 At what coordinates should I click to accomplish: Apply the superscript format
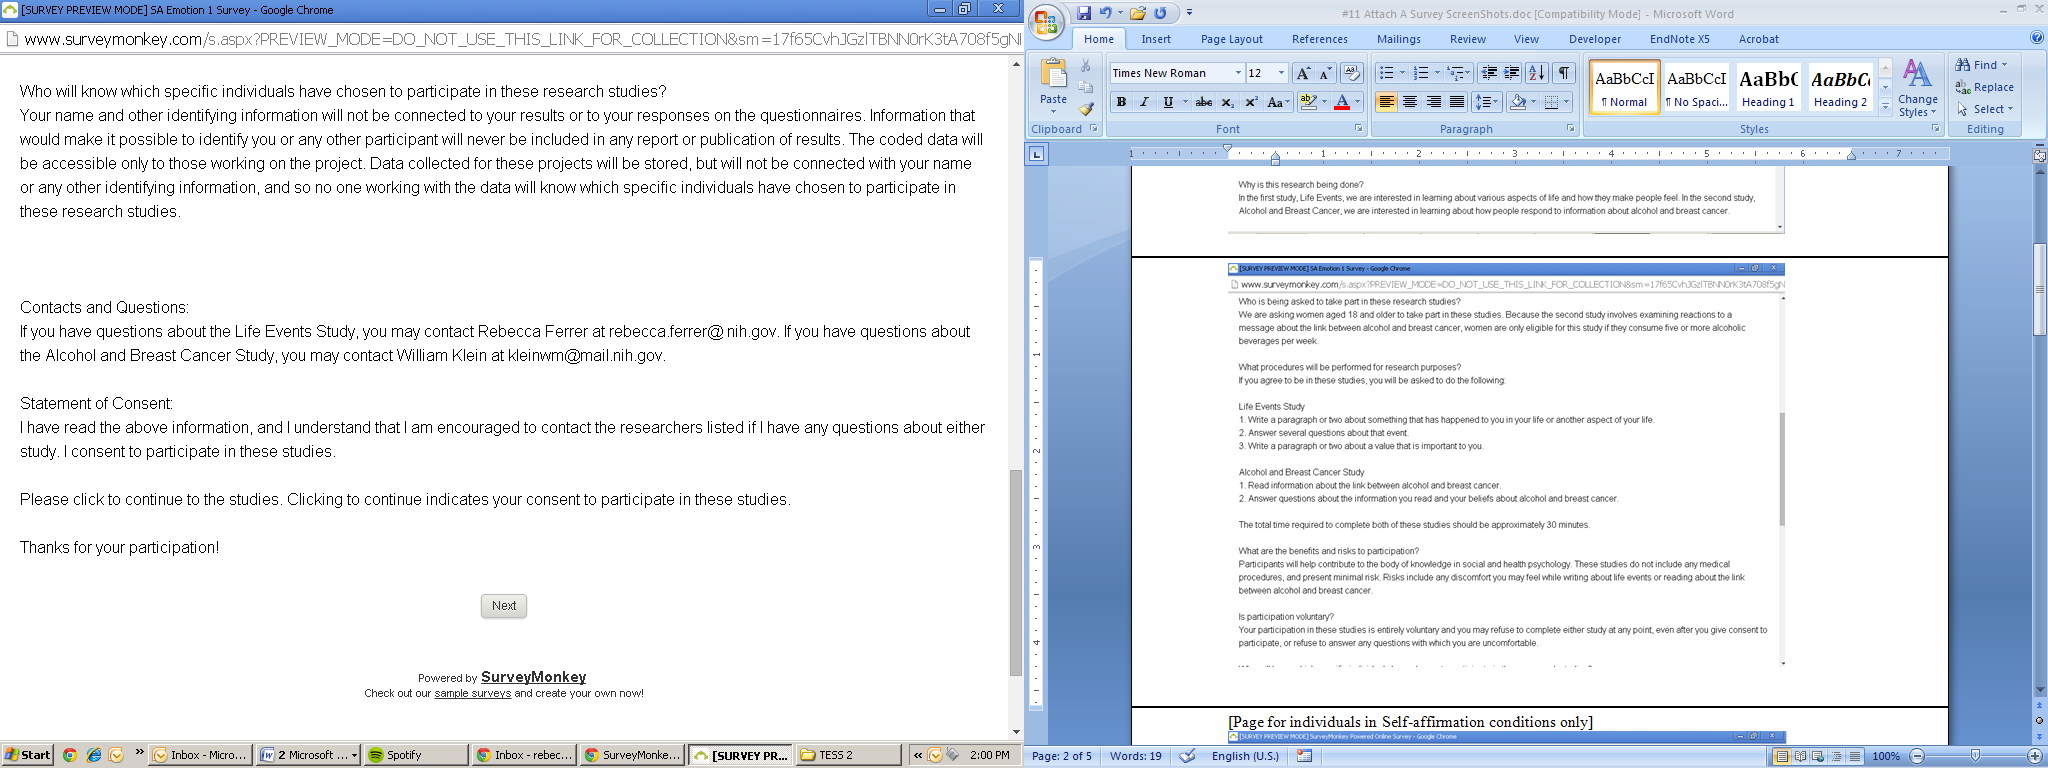tap(1251, 102)
